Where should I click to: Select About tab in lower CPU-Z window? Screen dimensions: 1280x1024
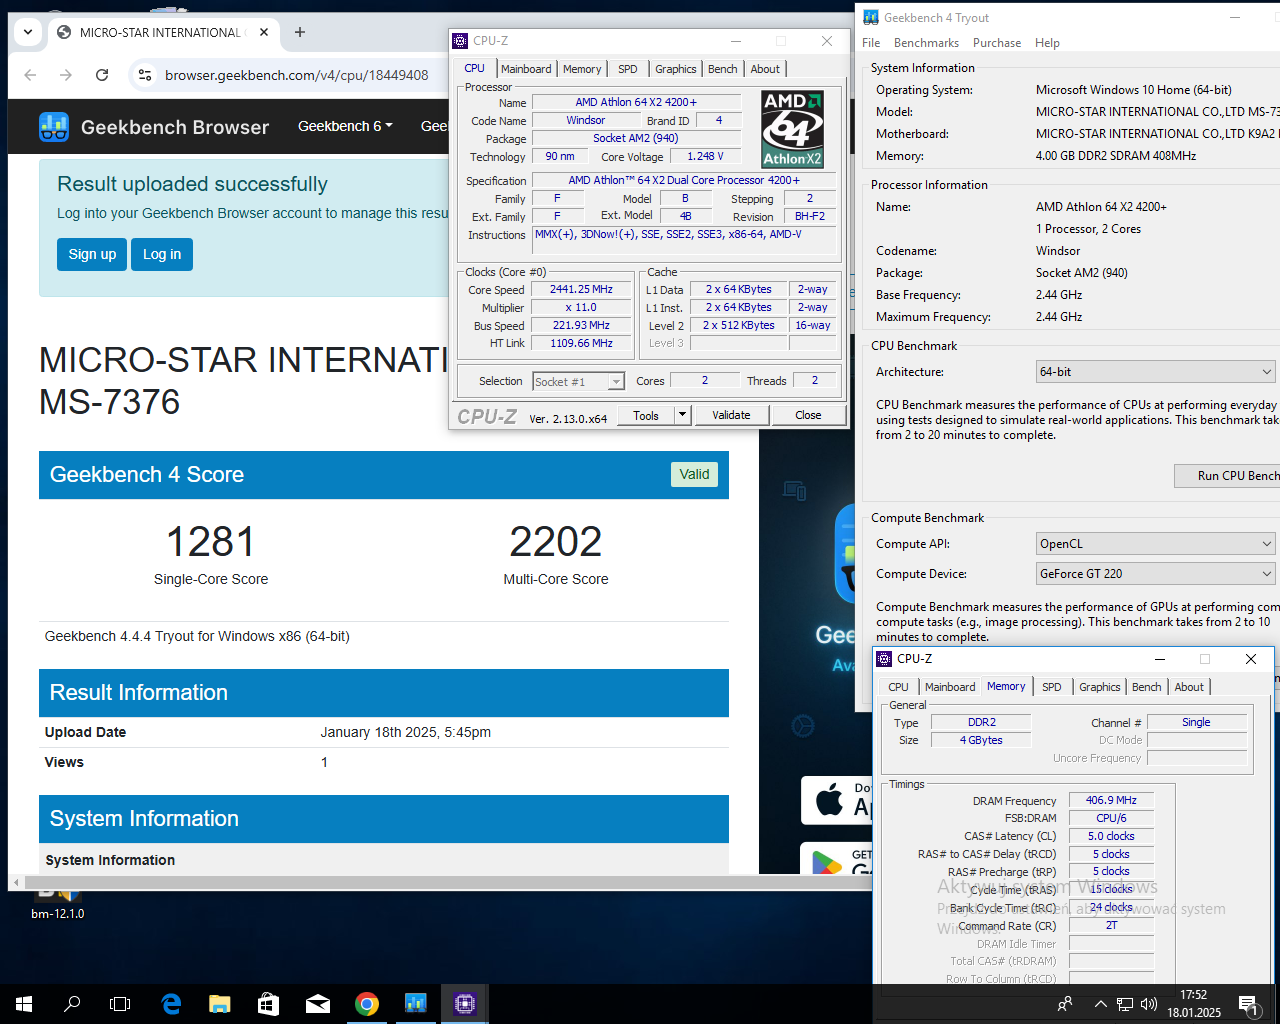[1189, 687]
